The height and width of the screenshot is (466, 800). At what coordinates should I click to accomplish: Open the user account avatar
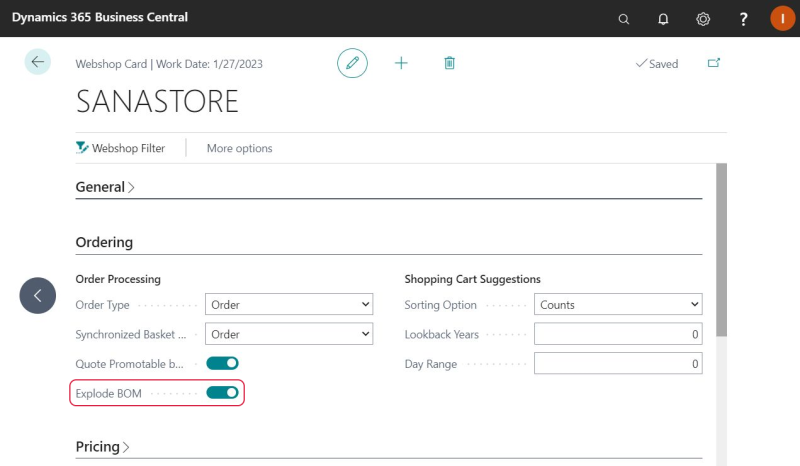(782, 18)
